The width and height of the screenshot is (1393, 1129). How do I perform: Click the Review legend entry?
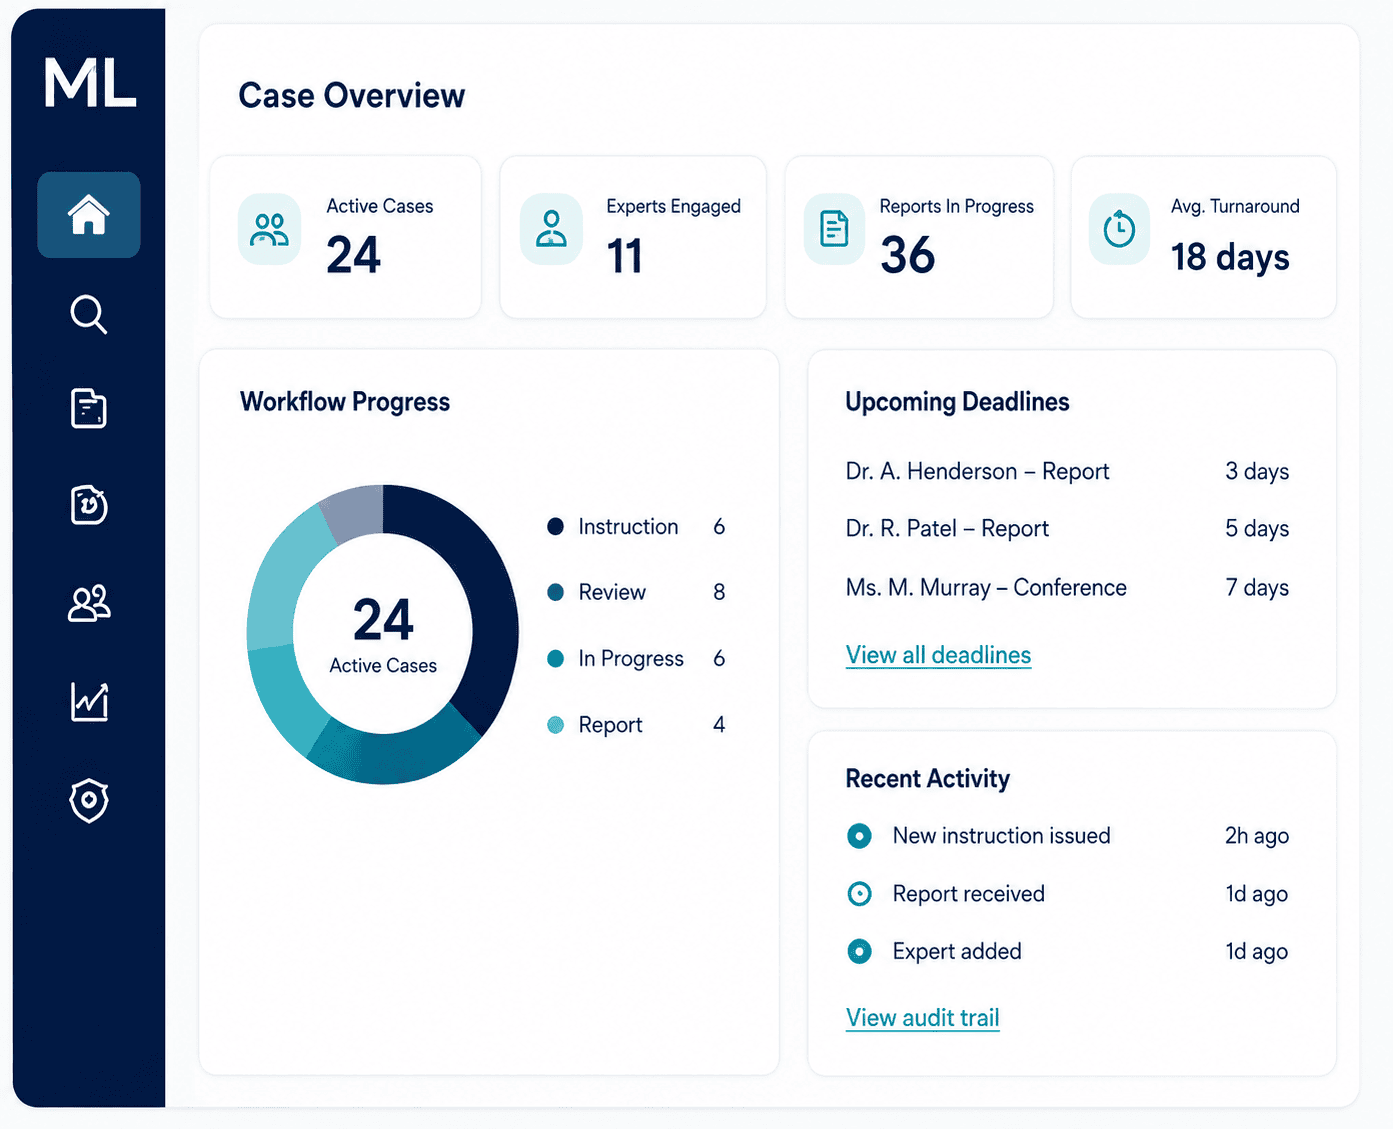[x=636, y=592]
